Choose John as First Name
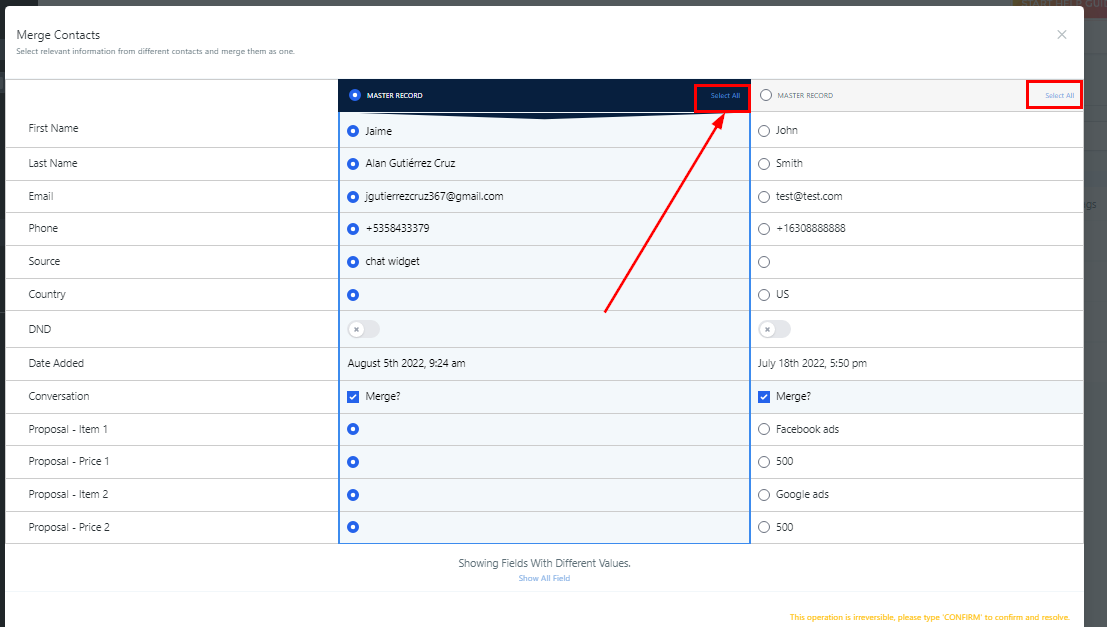The width and height of the screenshot is (1107, 627). point(765,131)
